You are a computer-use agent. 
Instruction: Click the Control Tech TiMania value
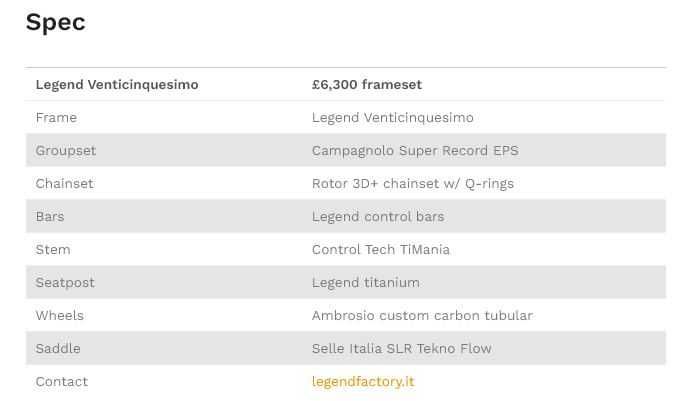(381, 250)
